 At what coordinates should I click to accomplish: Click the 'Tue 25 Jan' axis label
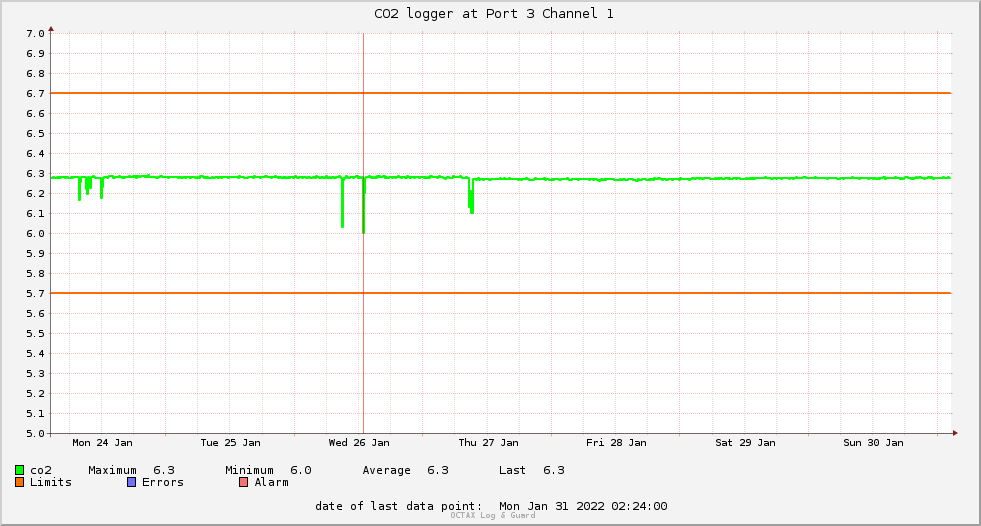[230, 443]
